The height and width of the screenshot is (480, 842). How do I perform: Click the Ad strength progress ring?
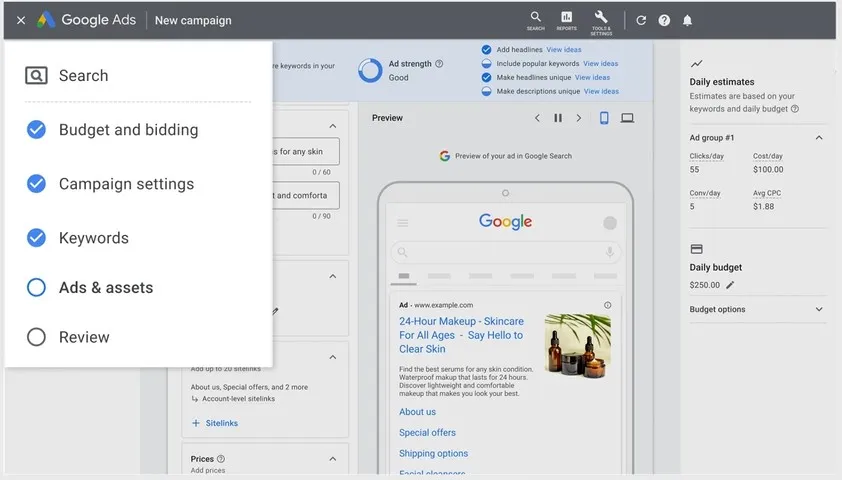[x=370, y=70]
